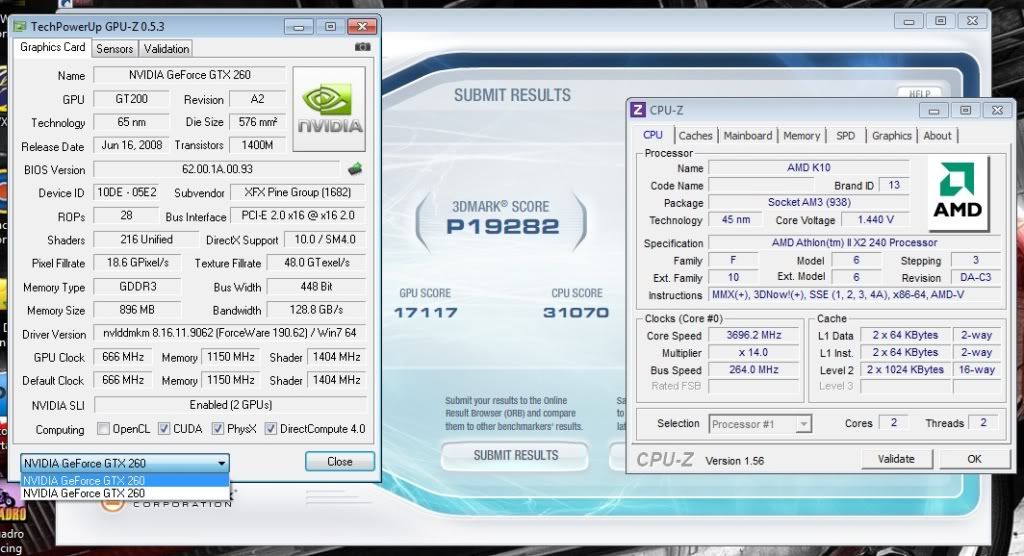Click the Bandwidth 128.8 GB/s field
The width and height of the screenshot is (1024, 556).
tap(316, 310)
